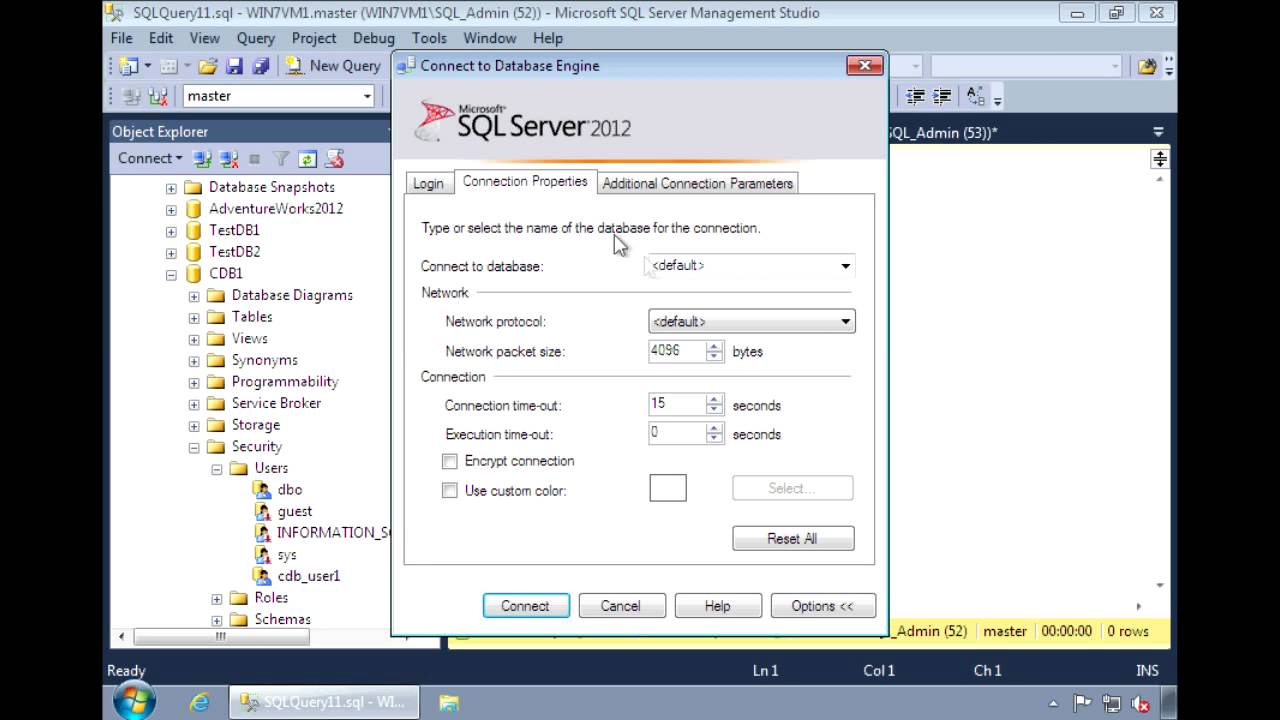This screenshot has width=1280, height=720.
Task: Collapse the Security folder node
Action: coord(194,448)
